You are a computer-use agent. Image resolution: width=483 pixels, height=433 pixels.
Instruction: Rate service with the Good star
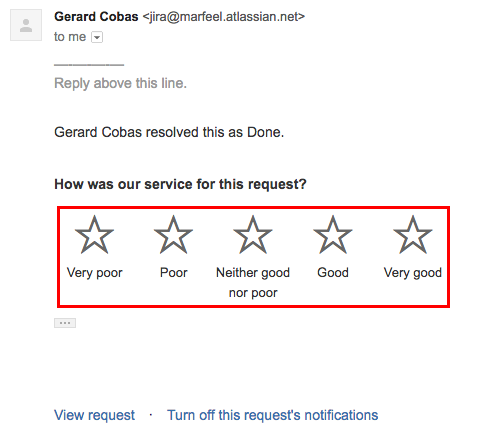(x=333, y=235)
